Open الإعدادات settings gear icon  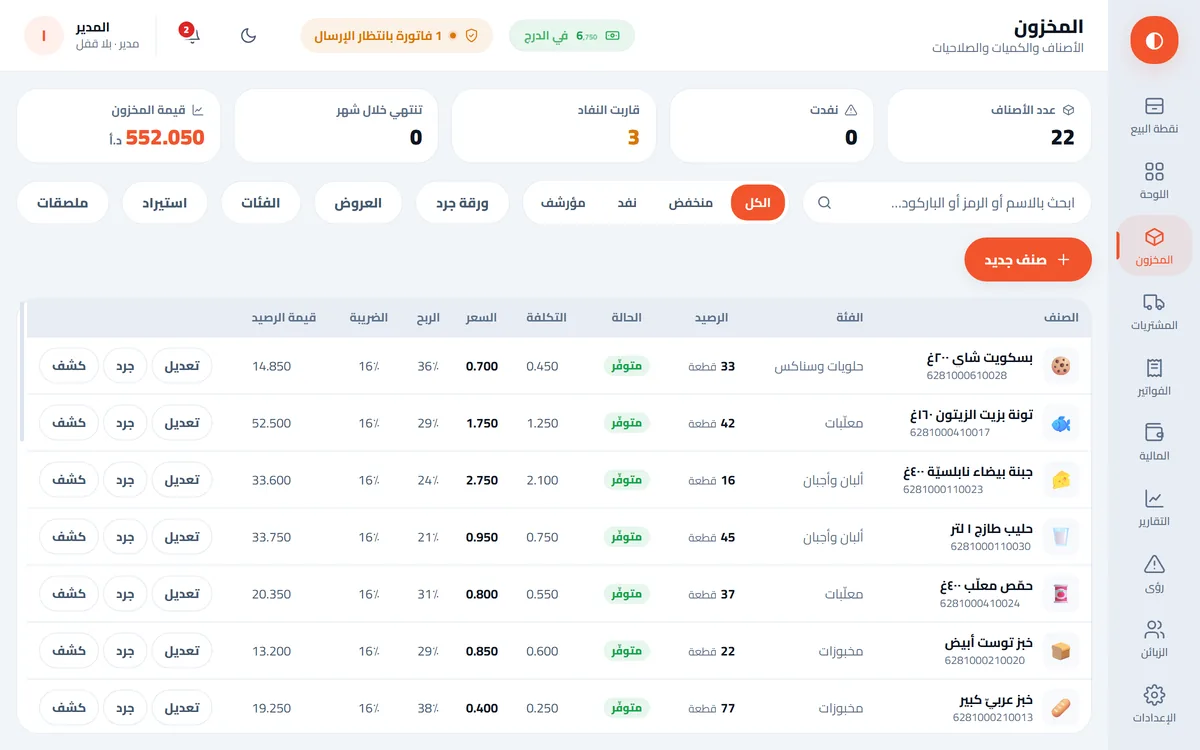click(x=1154, y=695)
